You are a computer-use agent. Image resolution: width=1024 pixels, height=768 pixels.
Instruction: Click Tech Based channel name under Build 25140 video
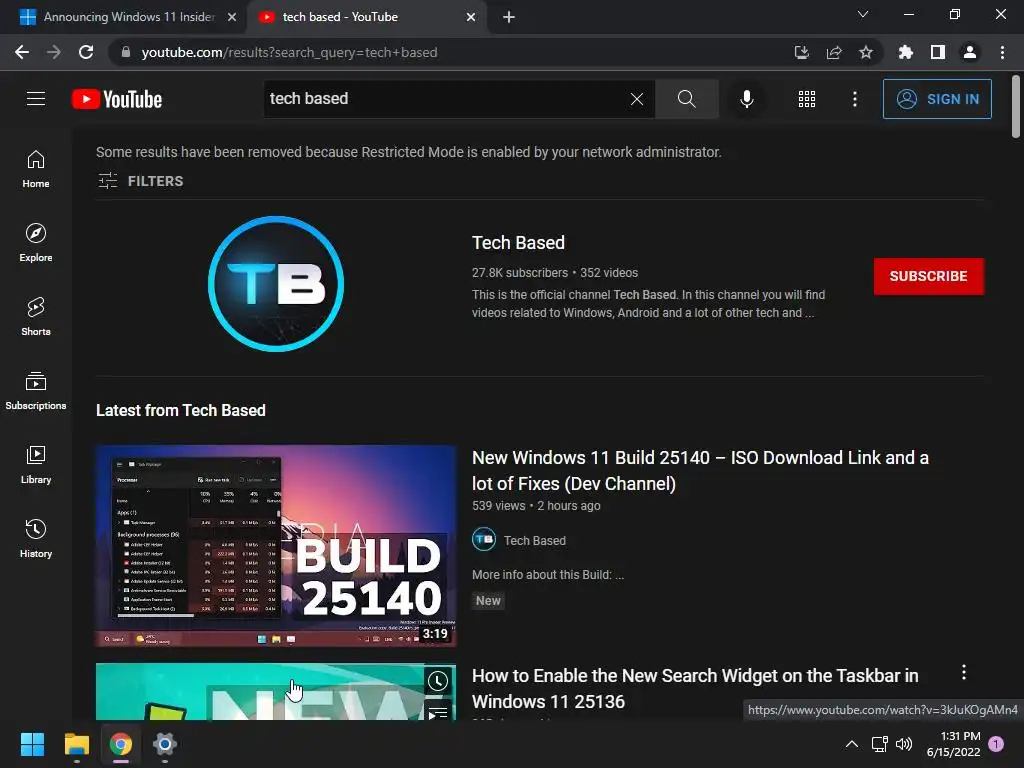535,541
